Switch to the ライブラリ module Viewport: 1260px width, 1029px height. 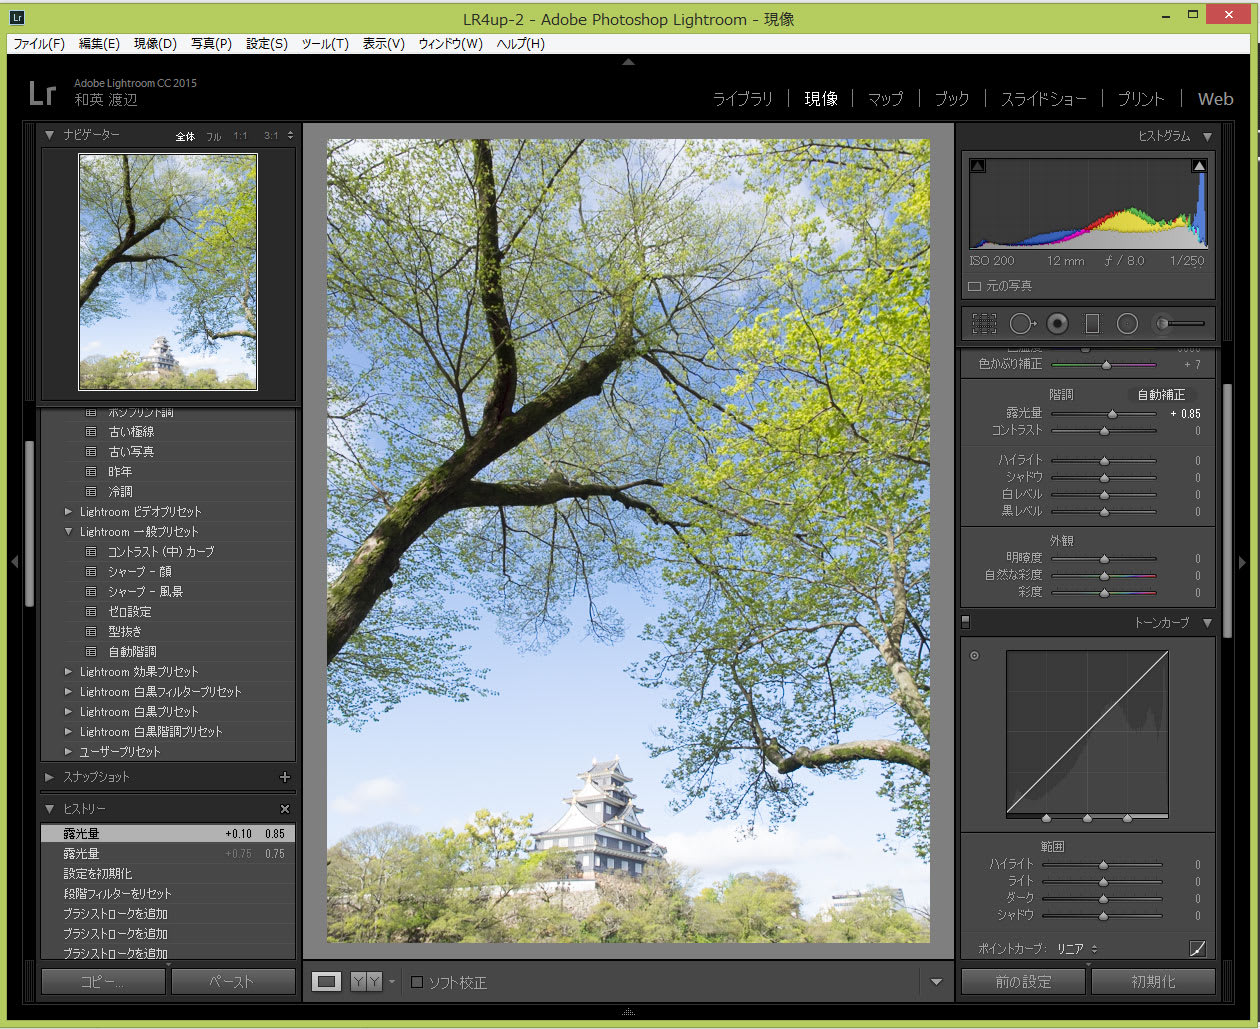click(742, 99)
